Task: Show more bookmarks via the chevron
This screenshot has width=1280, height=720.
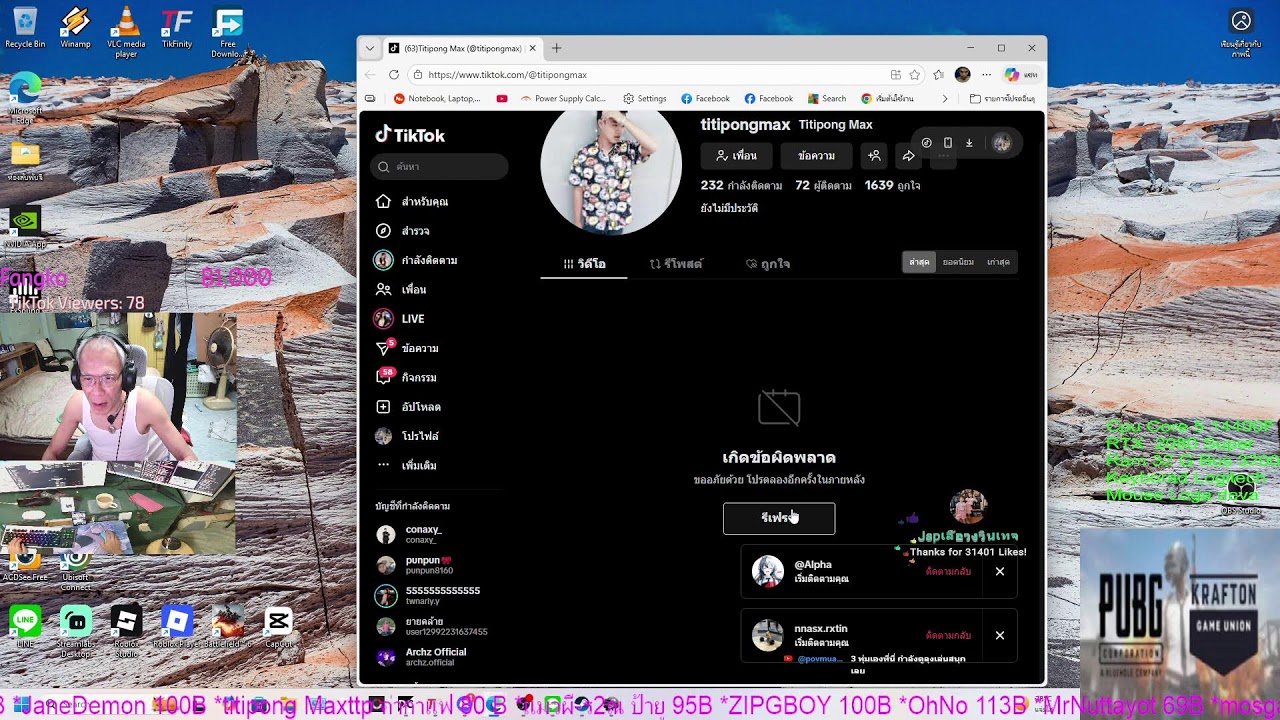Action: [945, 99]
